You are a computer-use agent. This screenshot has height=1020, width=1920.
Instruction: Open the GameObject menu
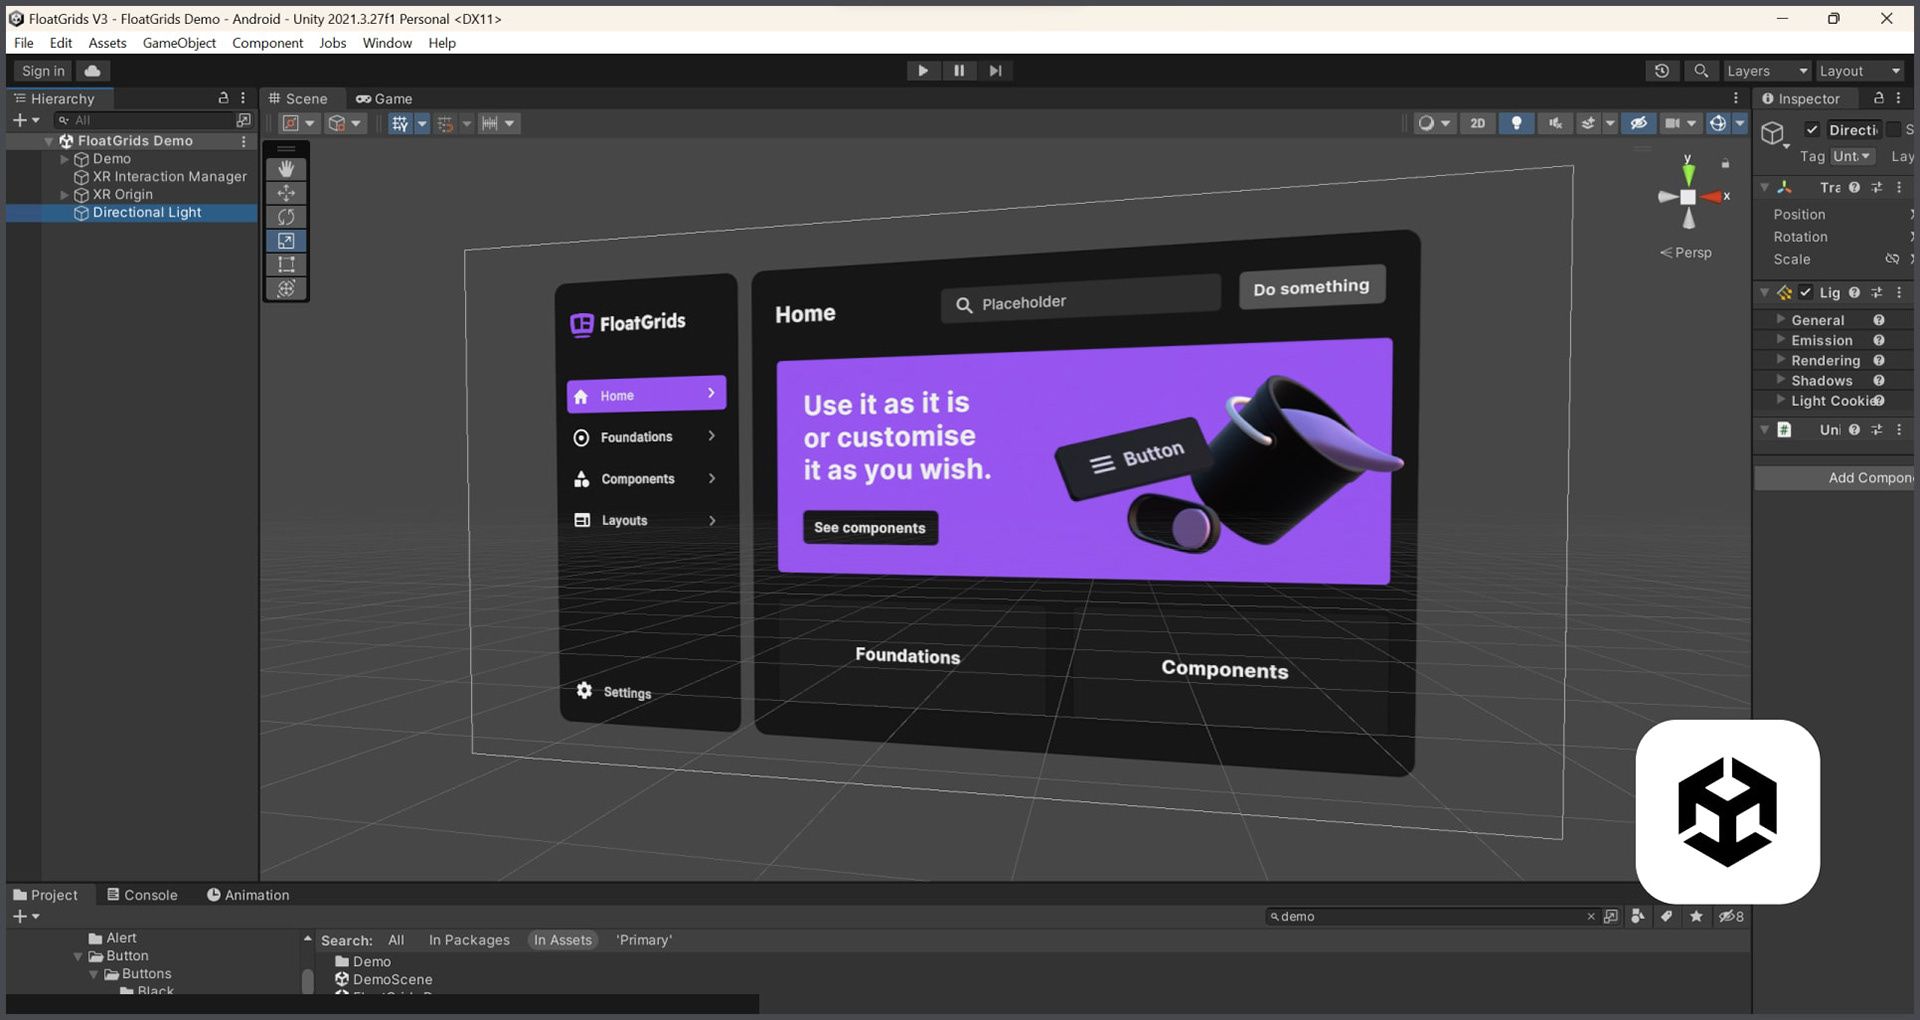point(179,43)
